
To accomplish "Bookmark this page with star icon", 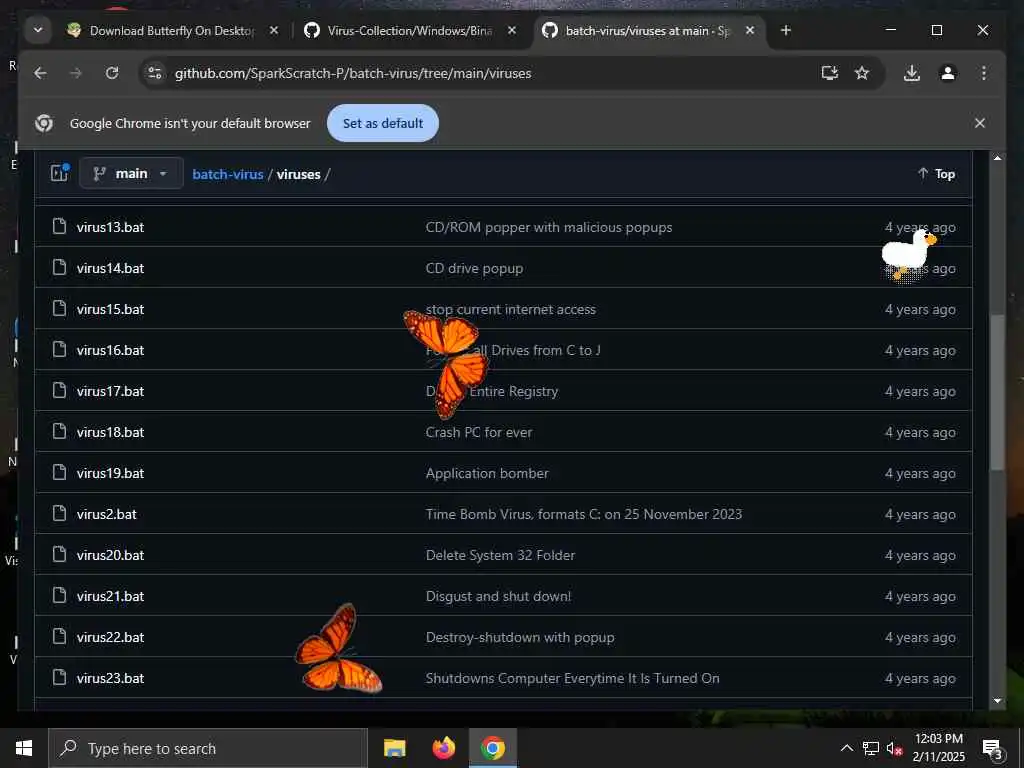I will pyautogui.click(x=862, y=73).
